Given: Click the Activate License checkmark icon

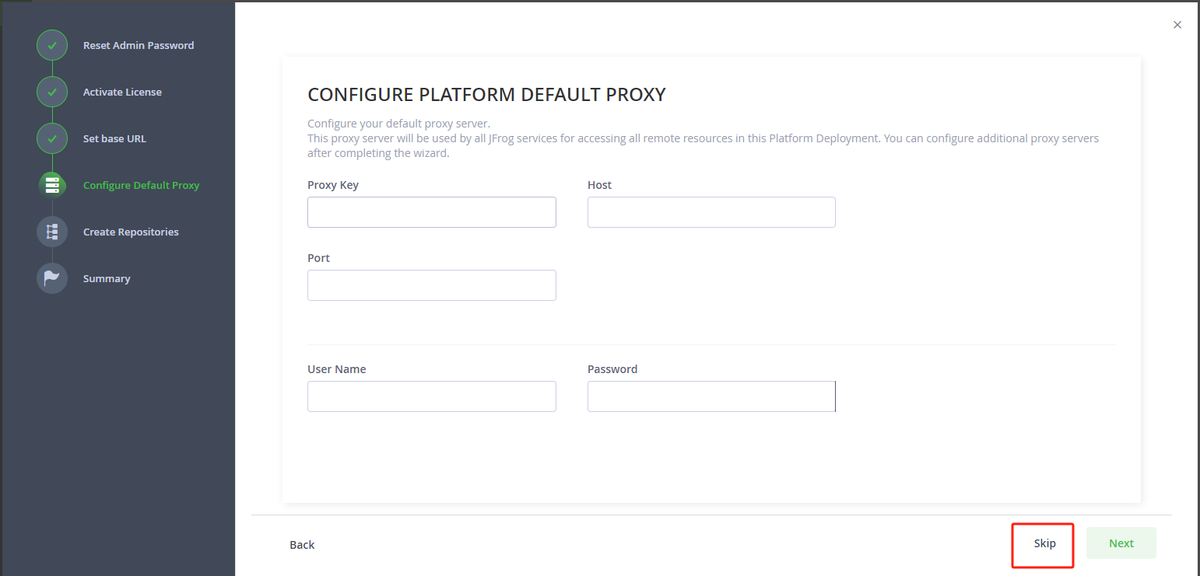Looking at the screenshot, I should coord(52,92).
